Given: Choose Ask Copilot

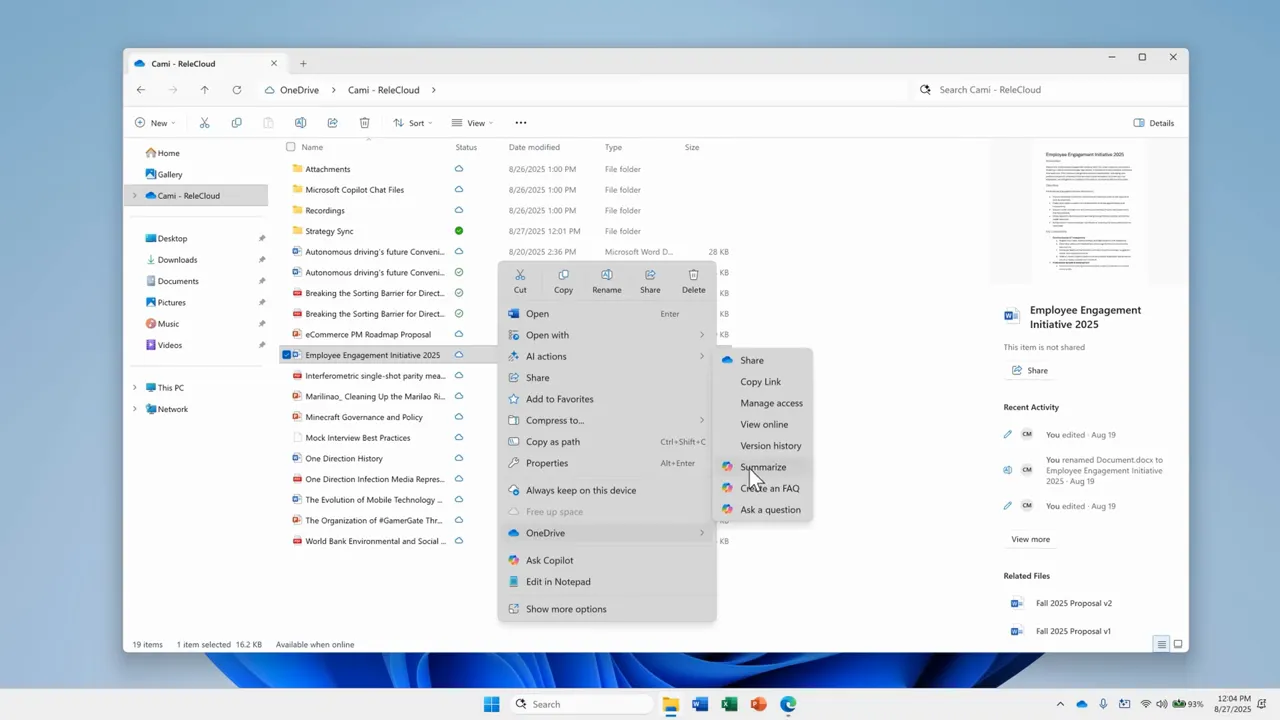Looking at the screenshot, I should tap(607, 560).
